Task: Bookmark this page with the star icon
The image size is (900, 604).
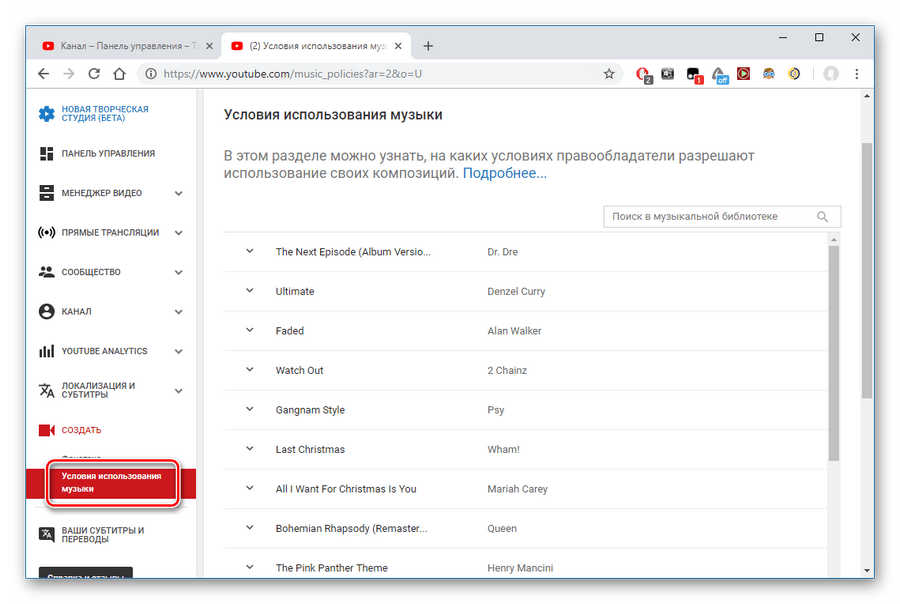Action: (609, 74)
